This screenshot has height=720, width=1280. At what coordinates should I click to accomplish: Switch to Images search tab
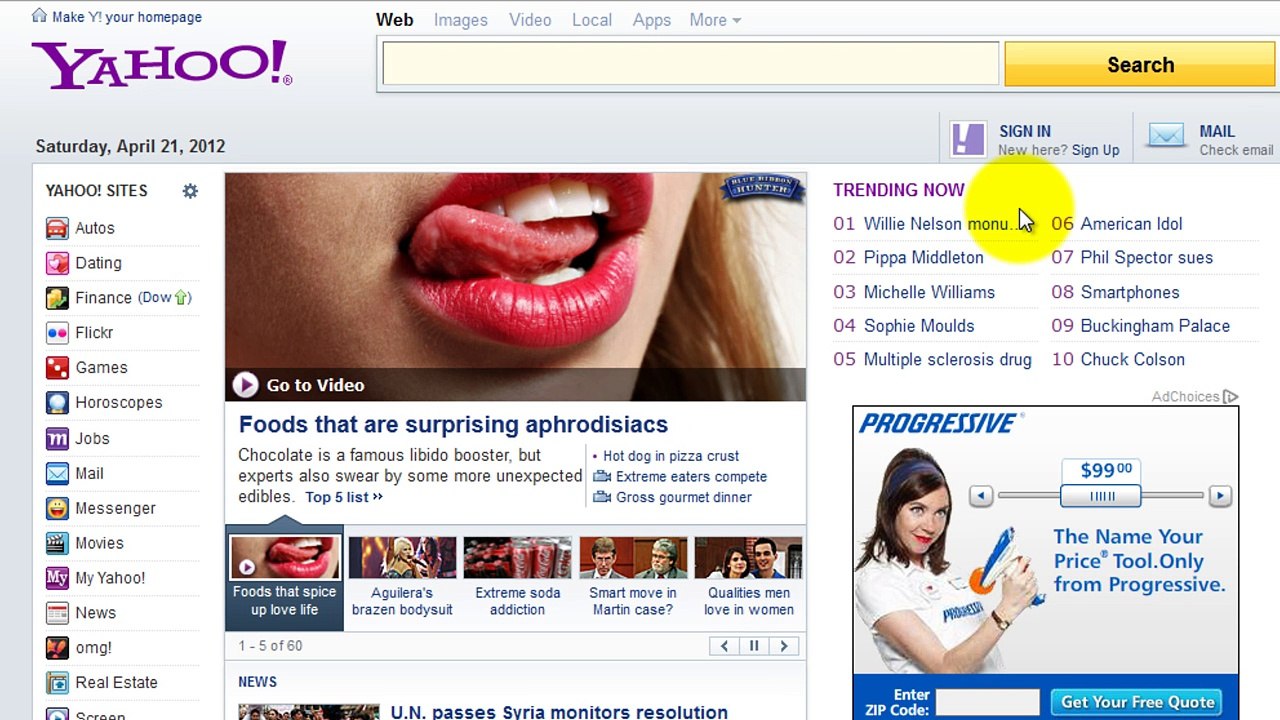click(461, 20)
